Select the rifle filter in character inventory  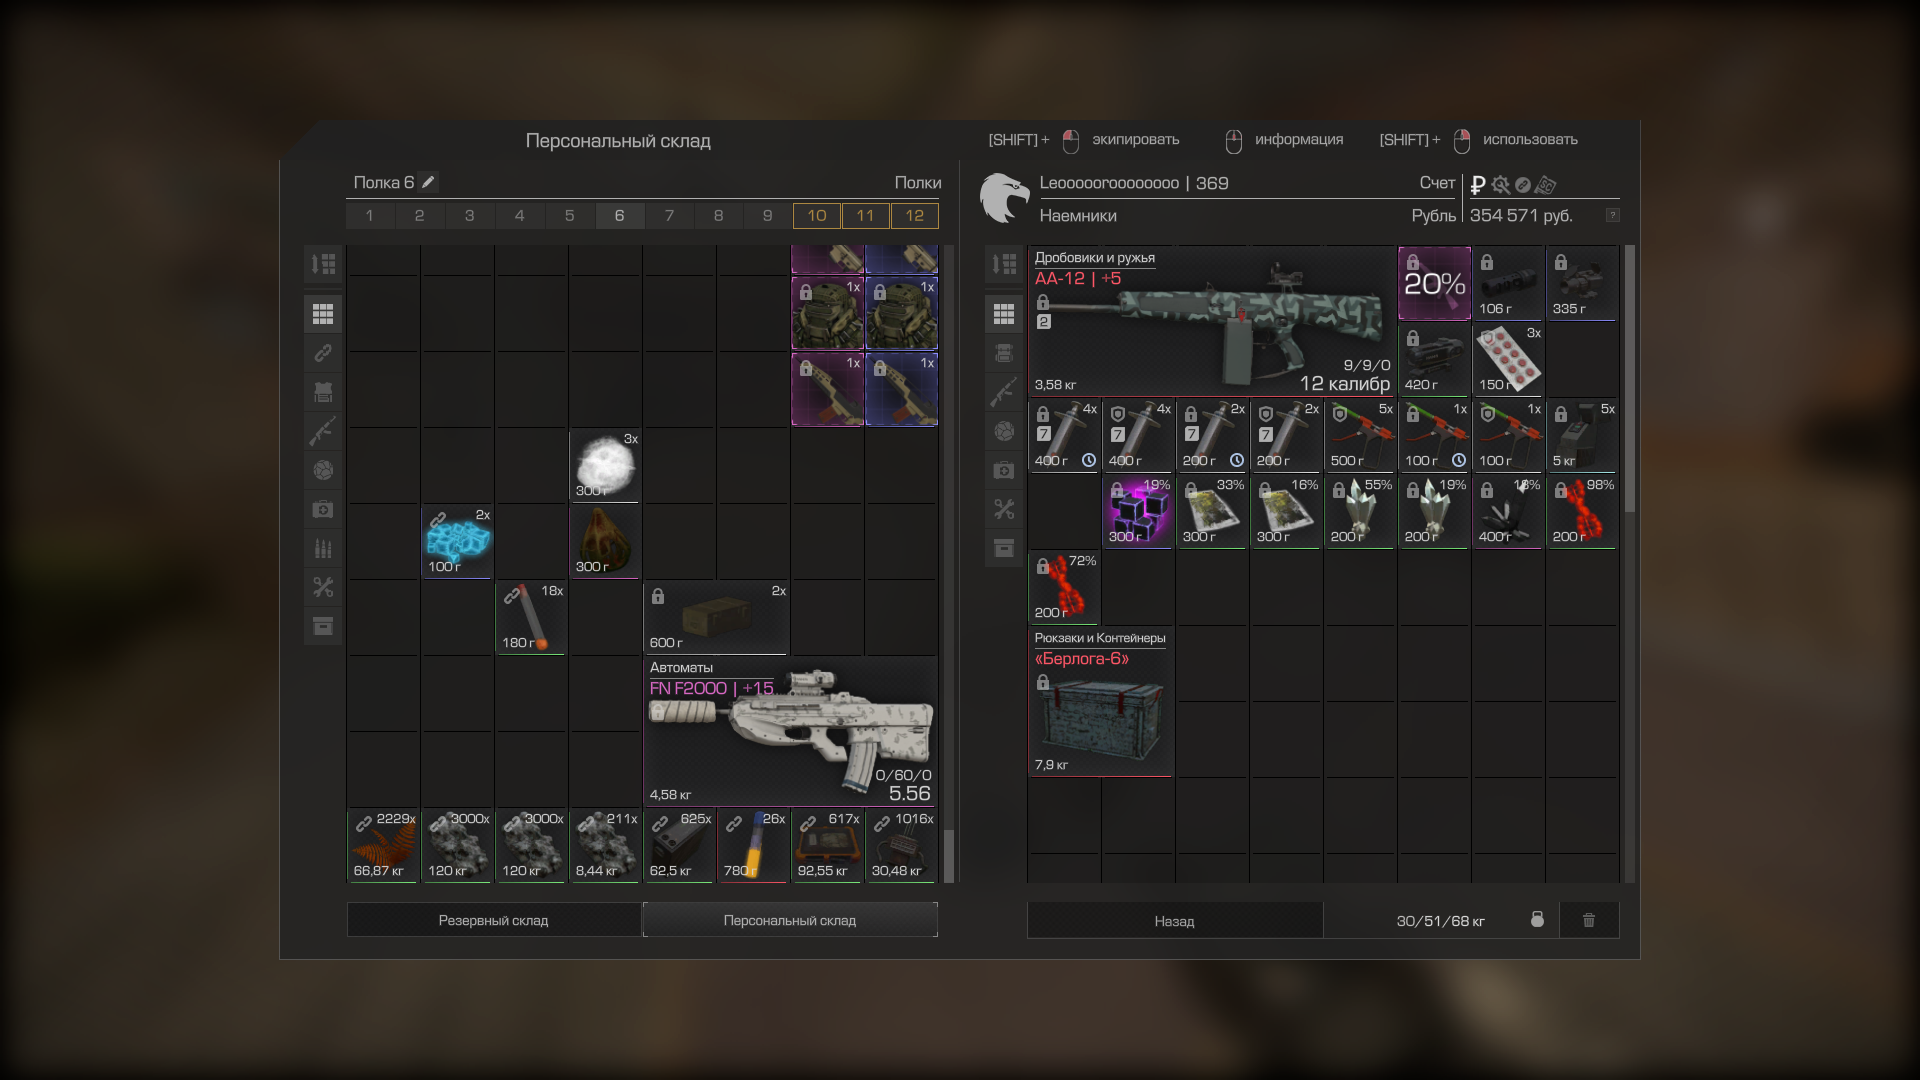pos(1004,392)
